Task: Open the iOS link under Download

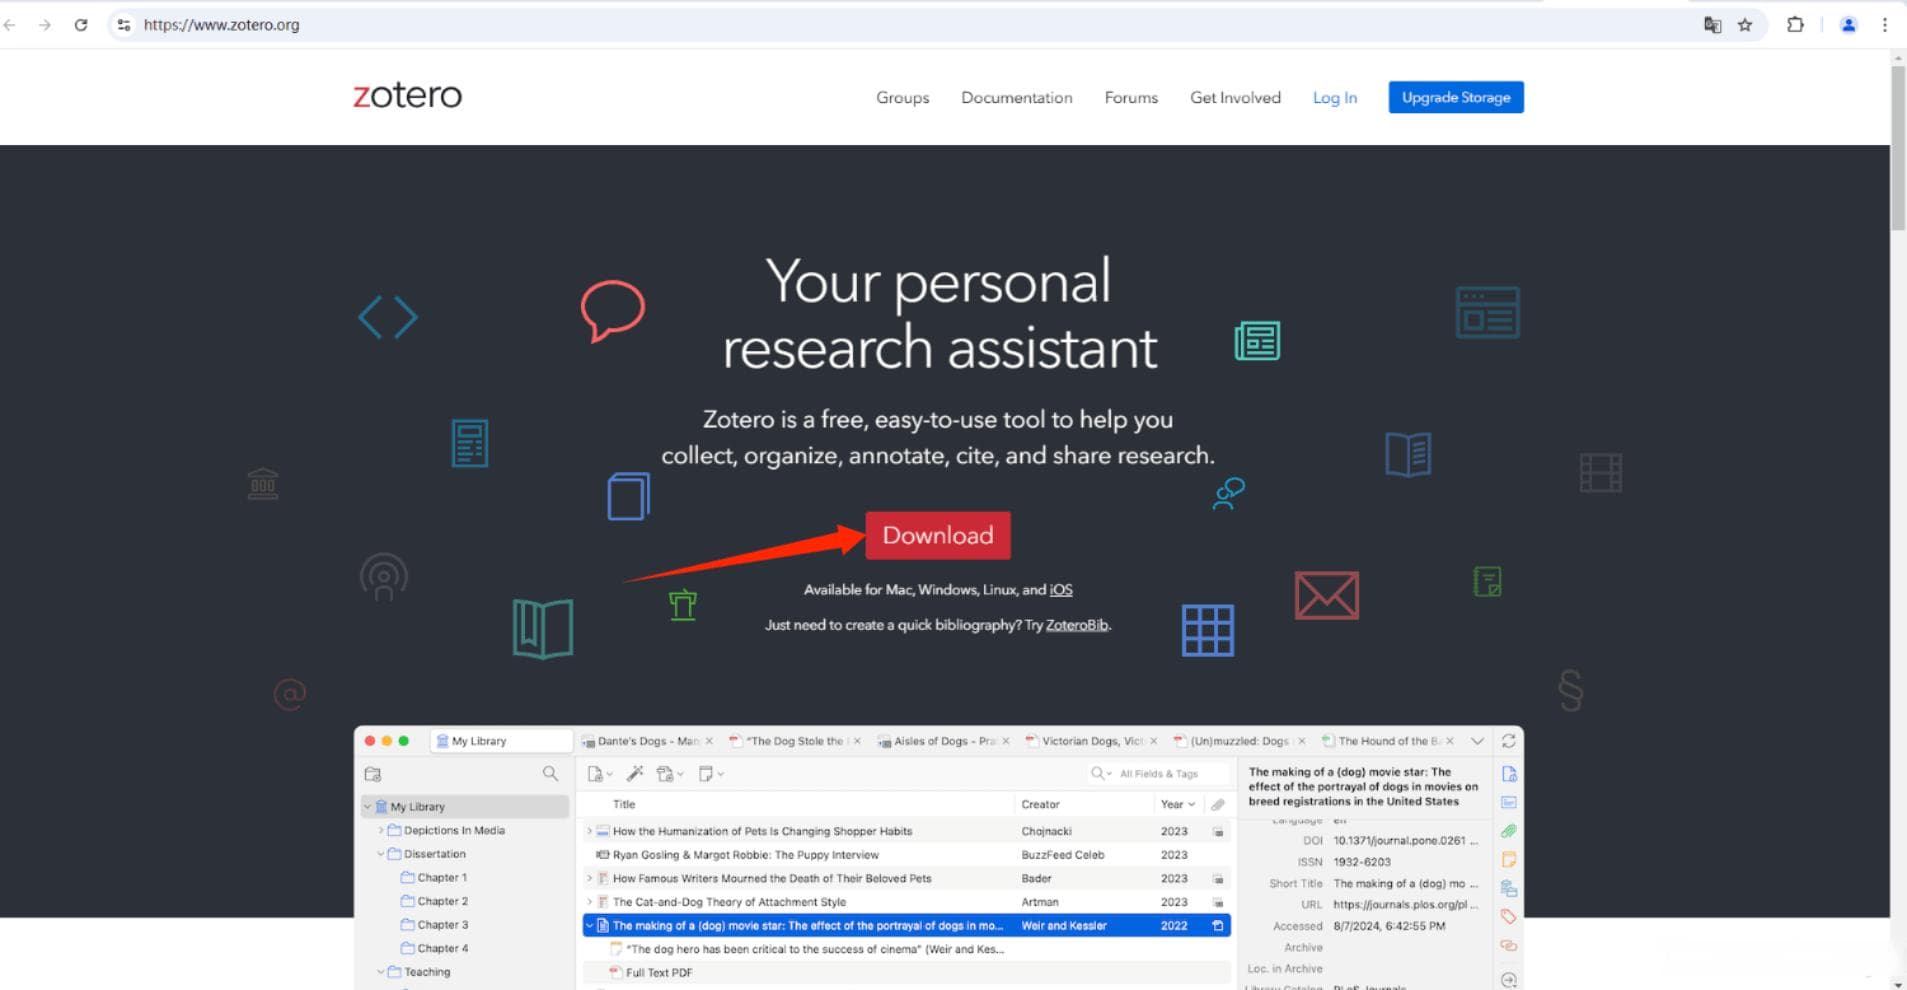Action: point(1061,590)
